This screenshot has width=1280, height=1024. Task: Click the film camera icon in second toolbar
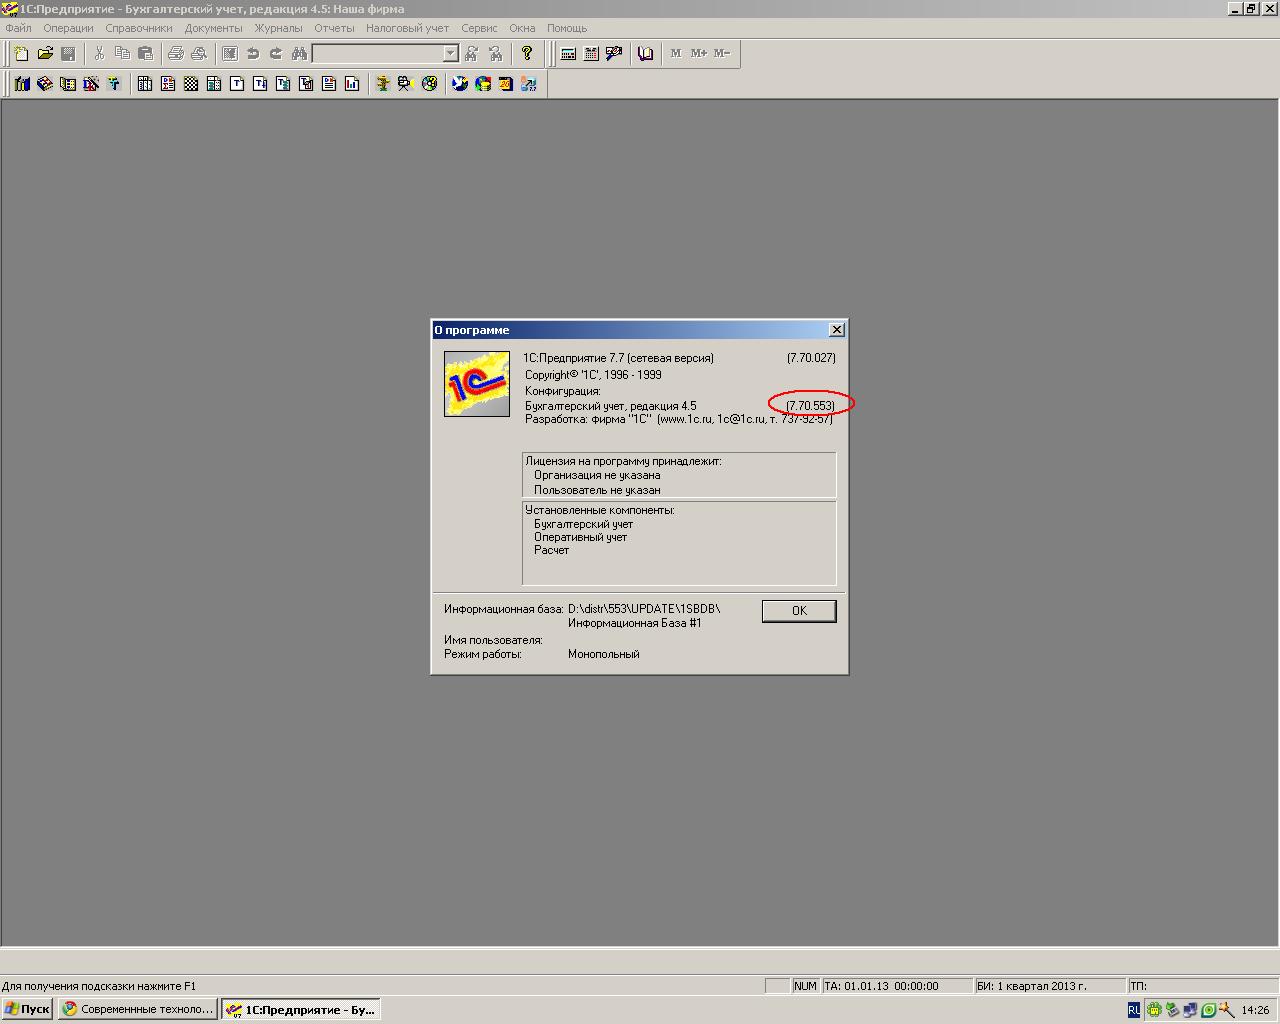(x=405, y=84)
